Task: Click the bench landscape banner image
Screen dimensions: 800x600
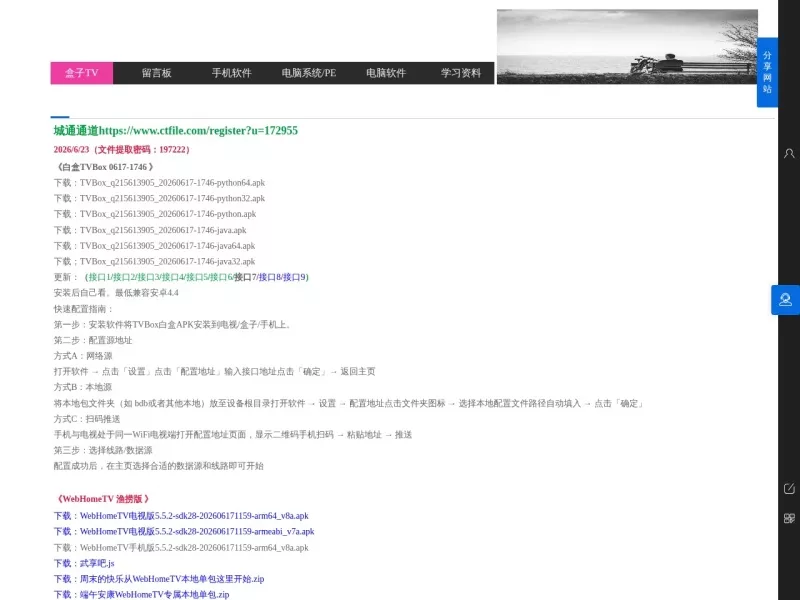Action: [x=627, y=46]
